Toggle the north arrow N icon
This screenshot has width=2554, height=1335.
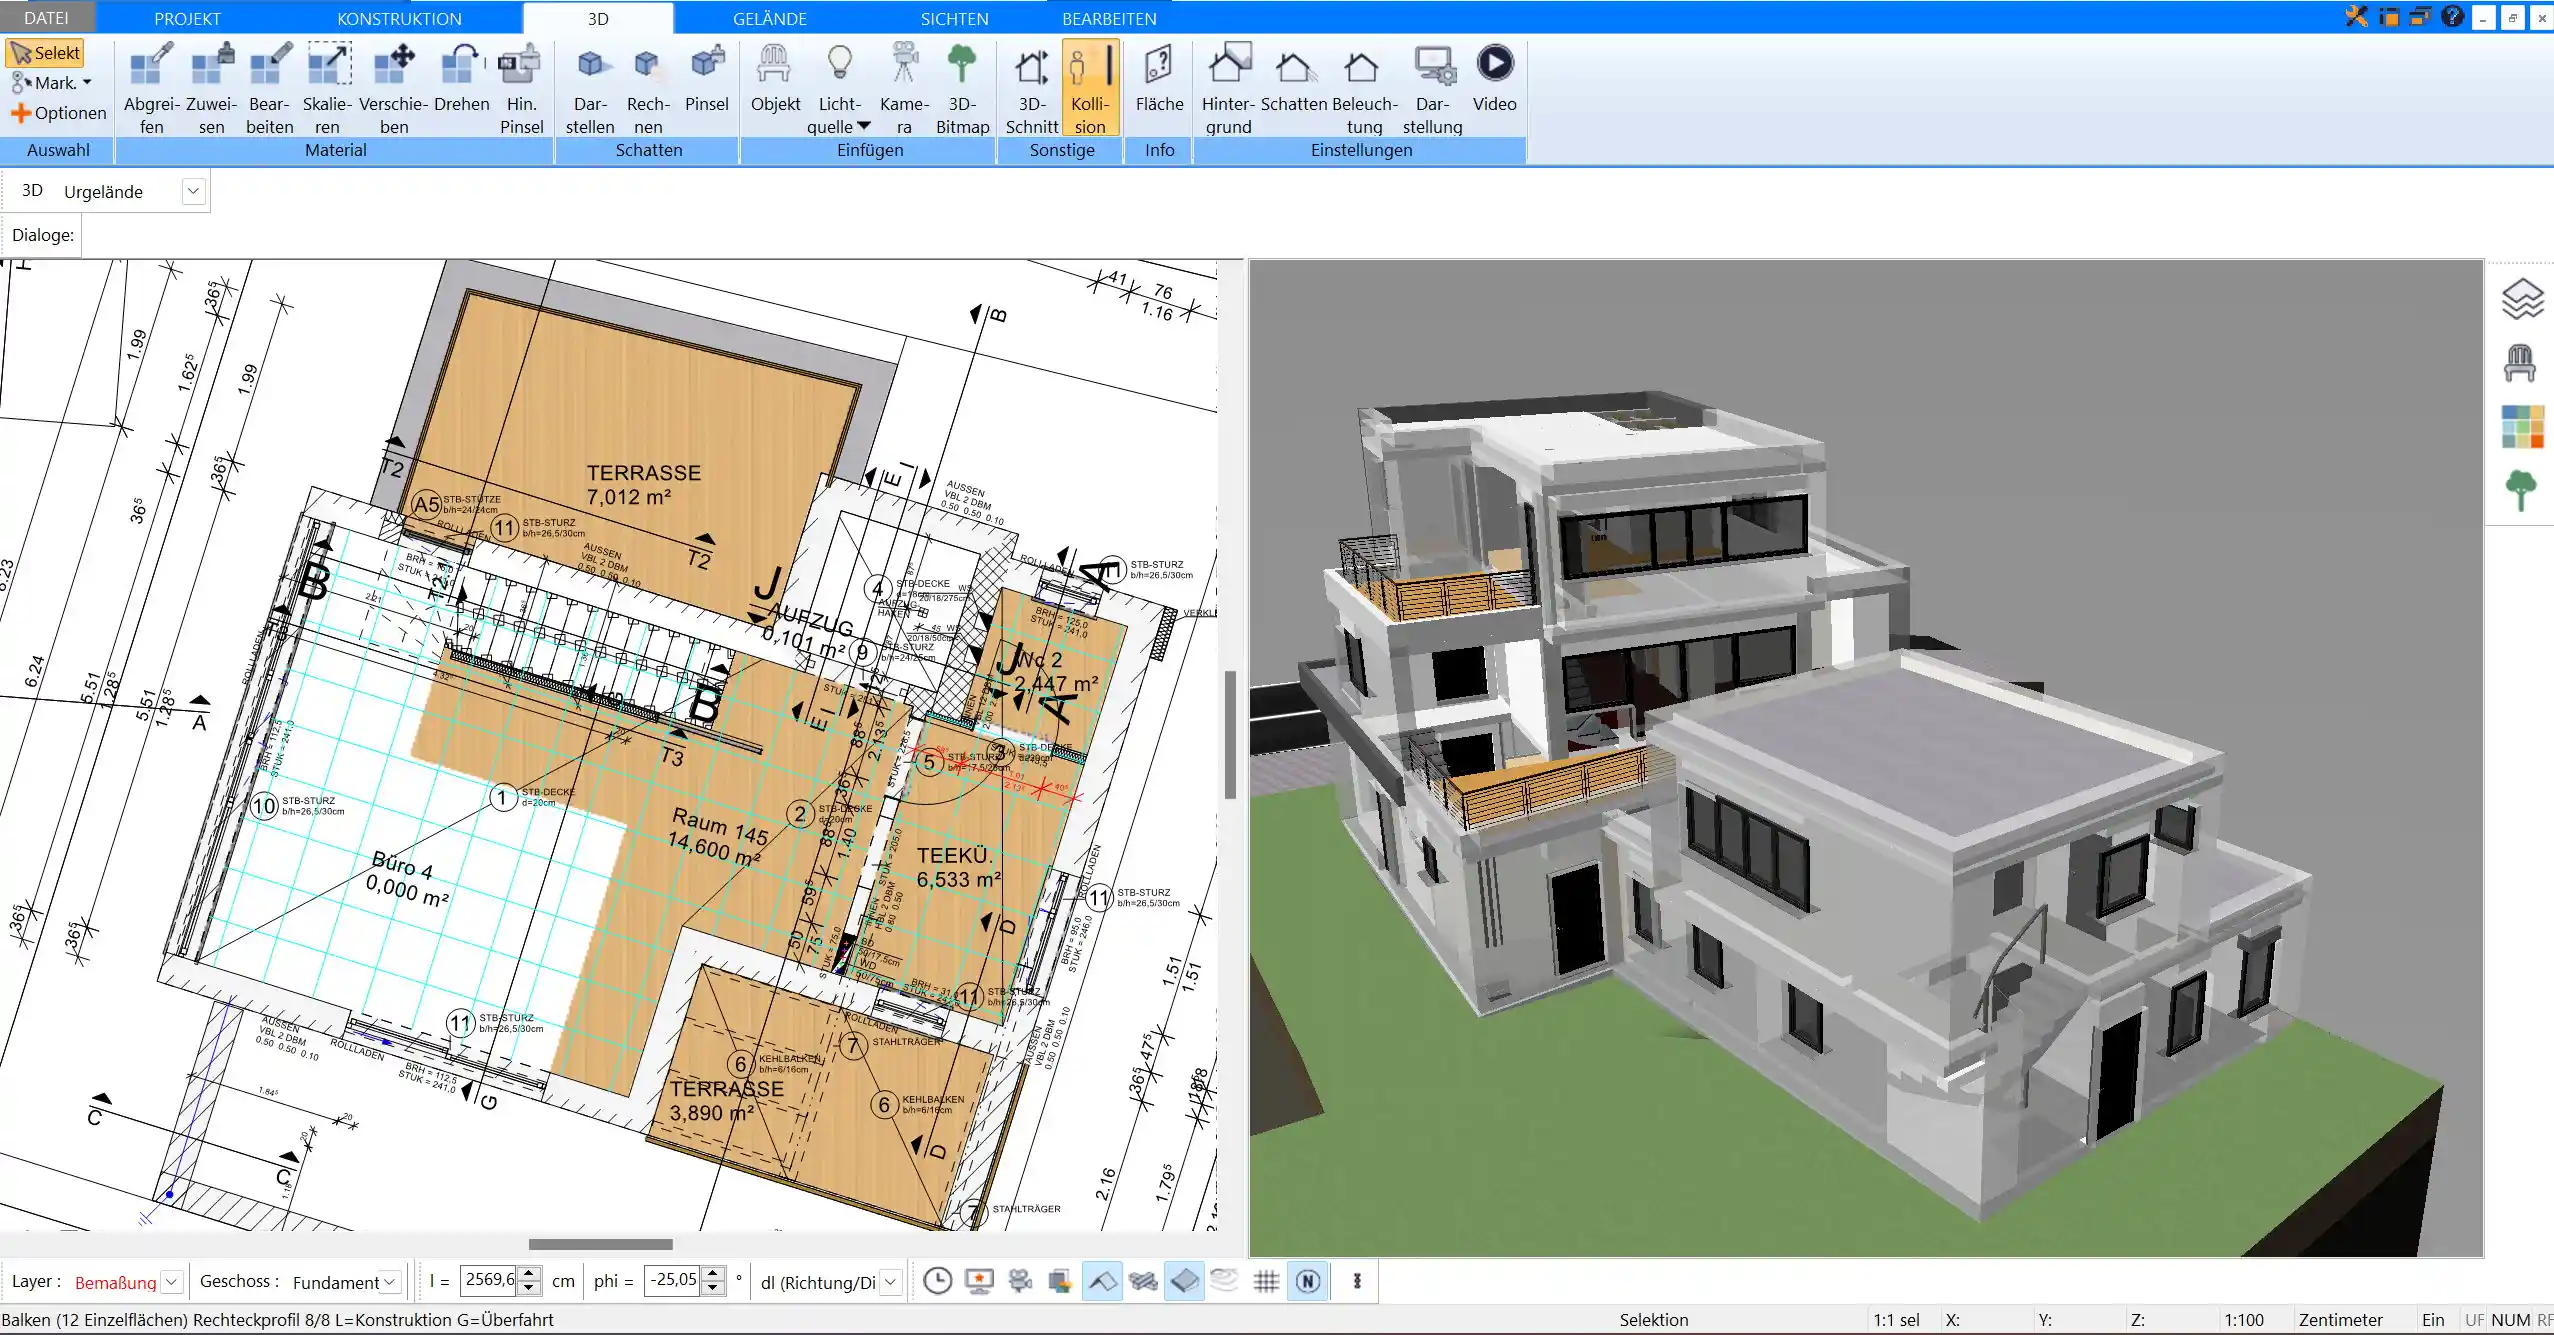point(1308,1281)
